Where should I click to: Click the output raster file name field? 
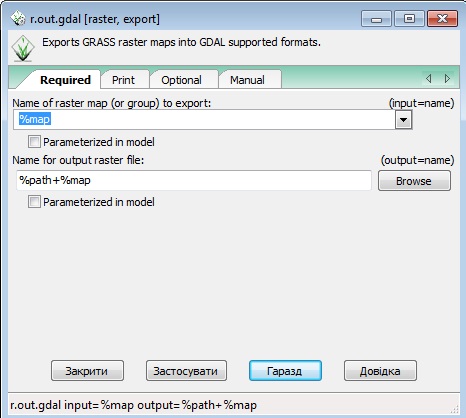194,180
